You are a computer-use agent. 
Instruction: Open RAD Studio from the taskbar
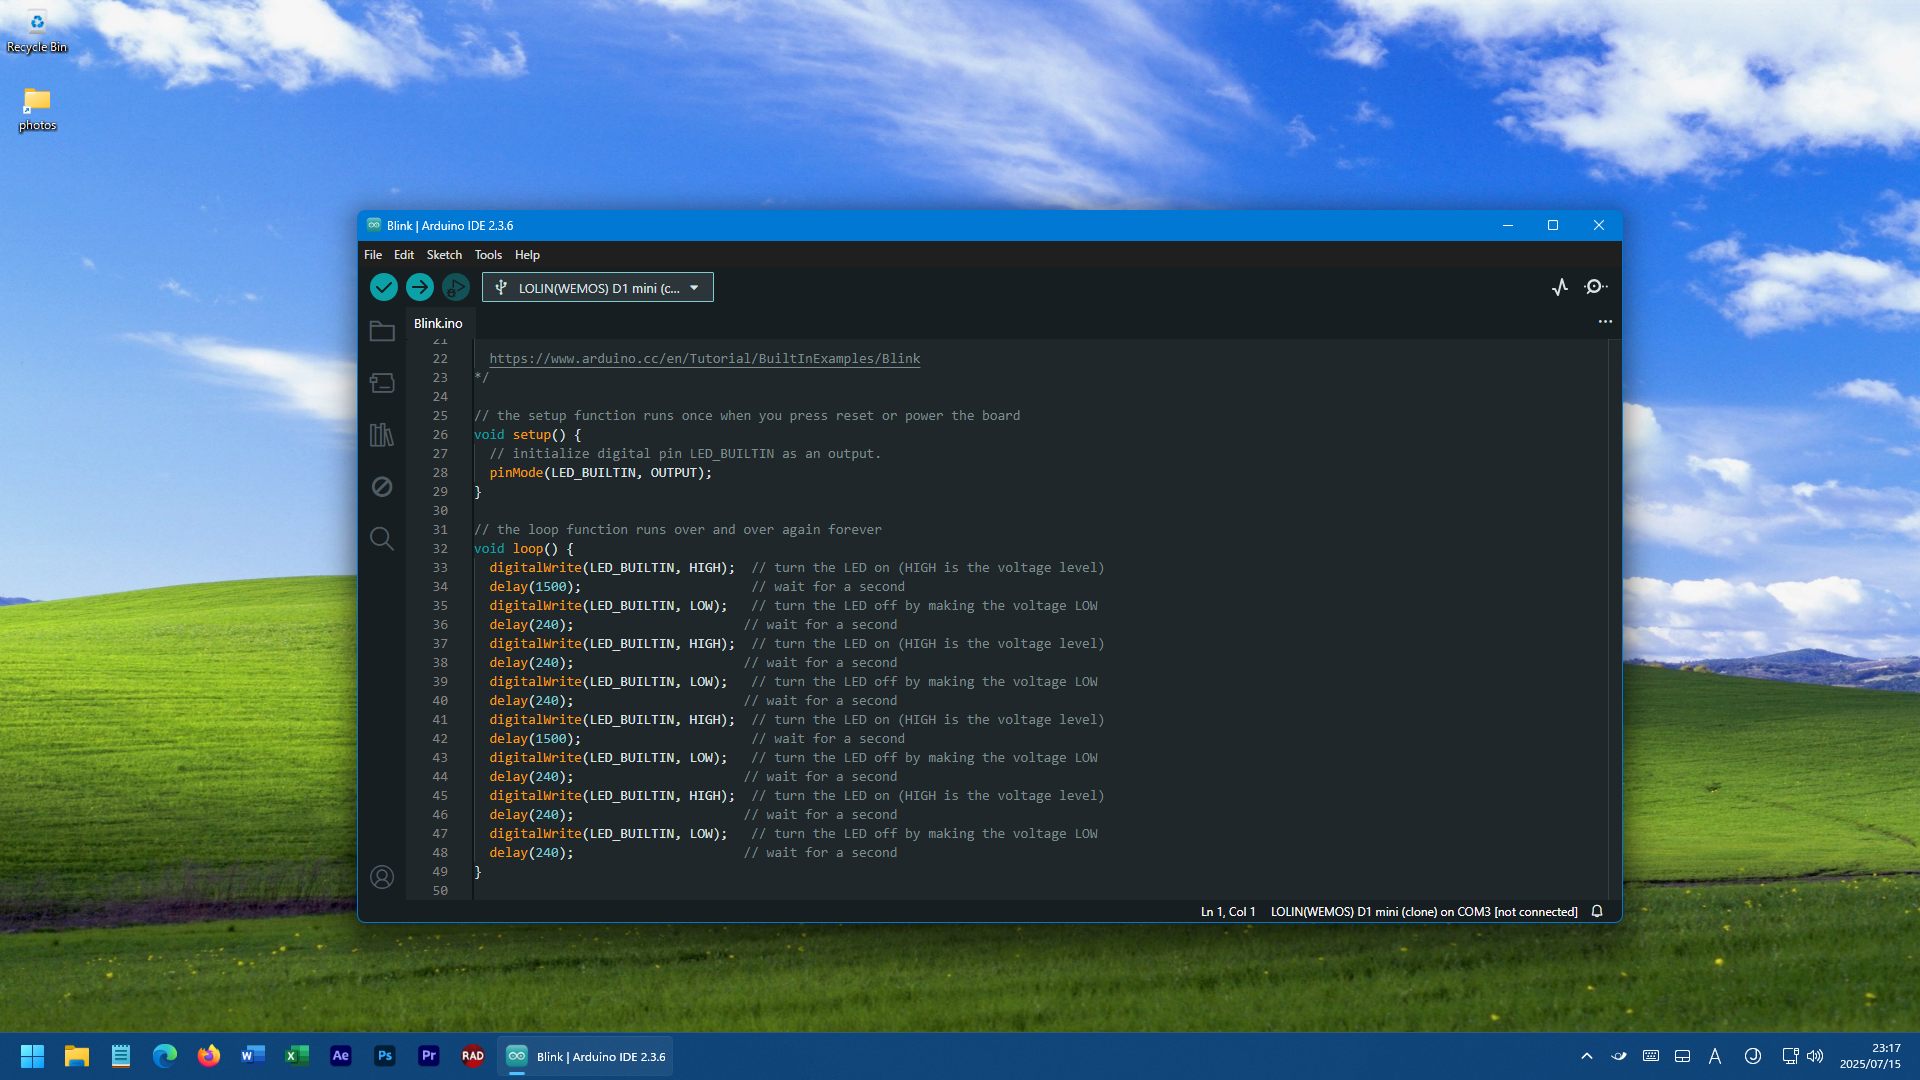[473, 1056]
